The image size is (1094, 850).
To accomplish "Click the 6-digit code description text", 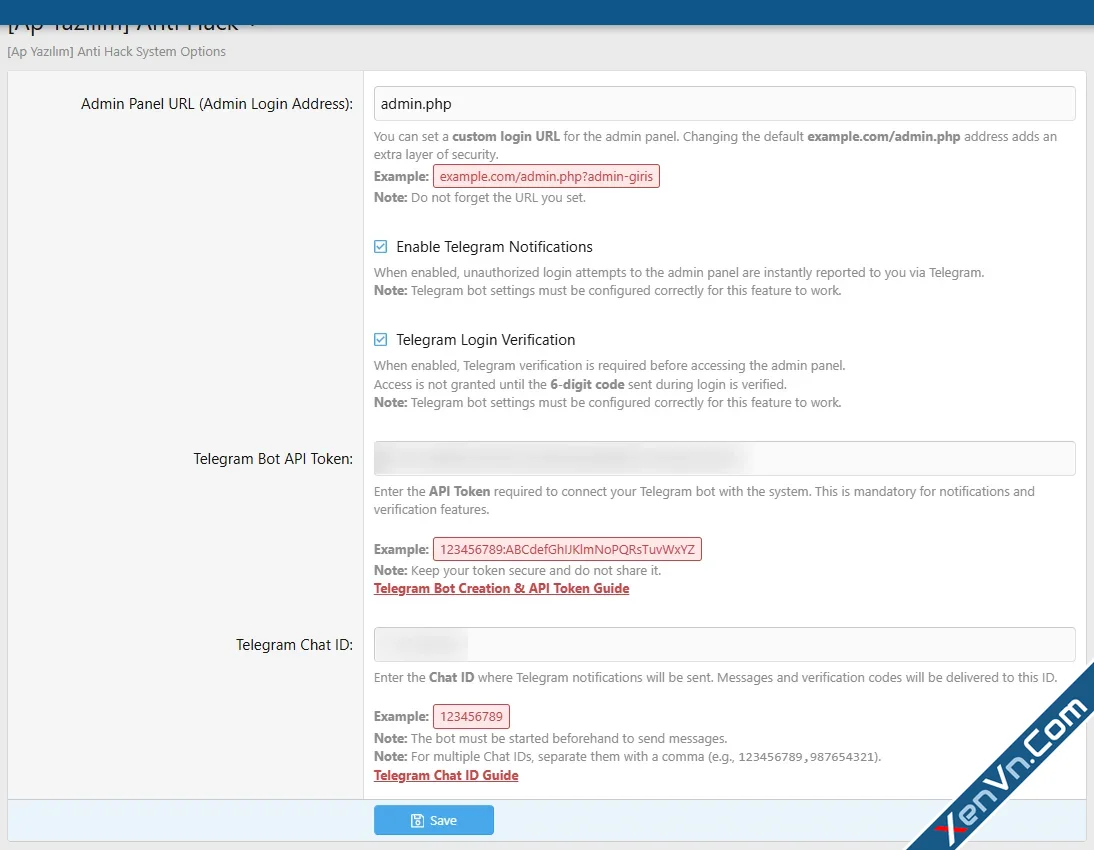I will [580, 385].
